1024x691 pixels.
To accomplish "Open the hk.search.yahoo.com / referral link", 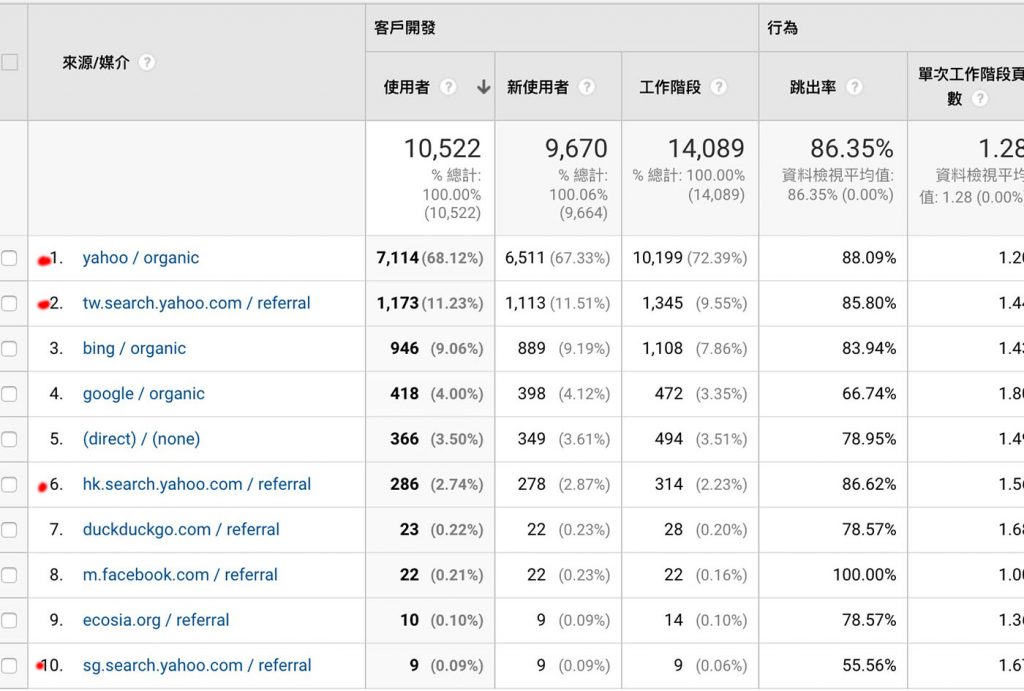I will point(197,484).
